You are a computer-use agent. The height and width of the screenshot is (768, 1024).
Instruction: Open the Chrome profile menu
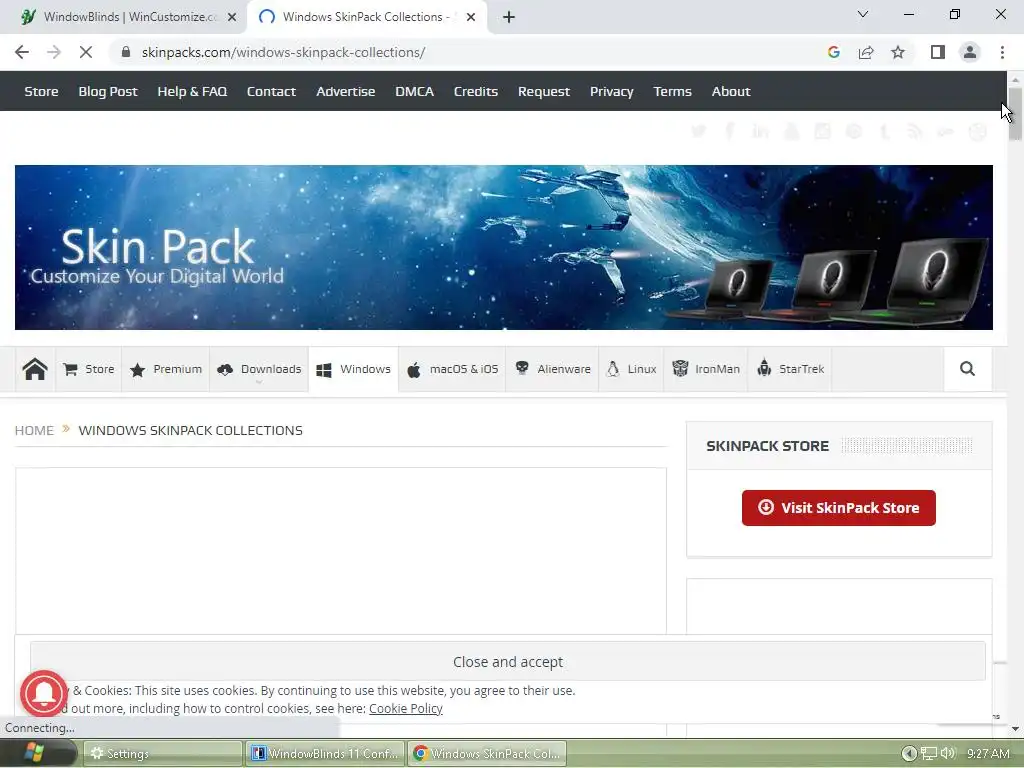(x=970, y=52)
